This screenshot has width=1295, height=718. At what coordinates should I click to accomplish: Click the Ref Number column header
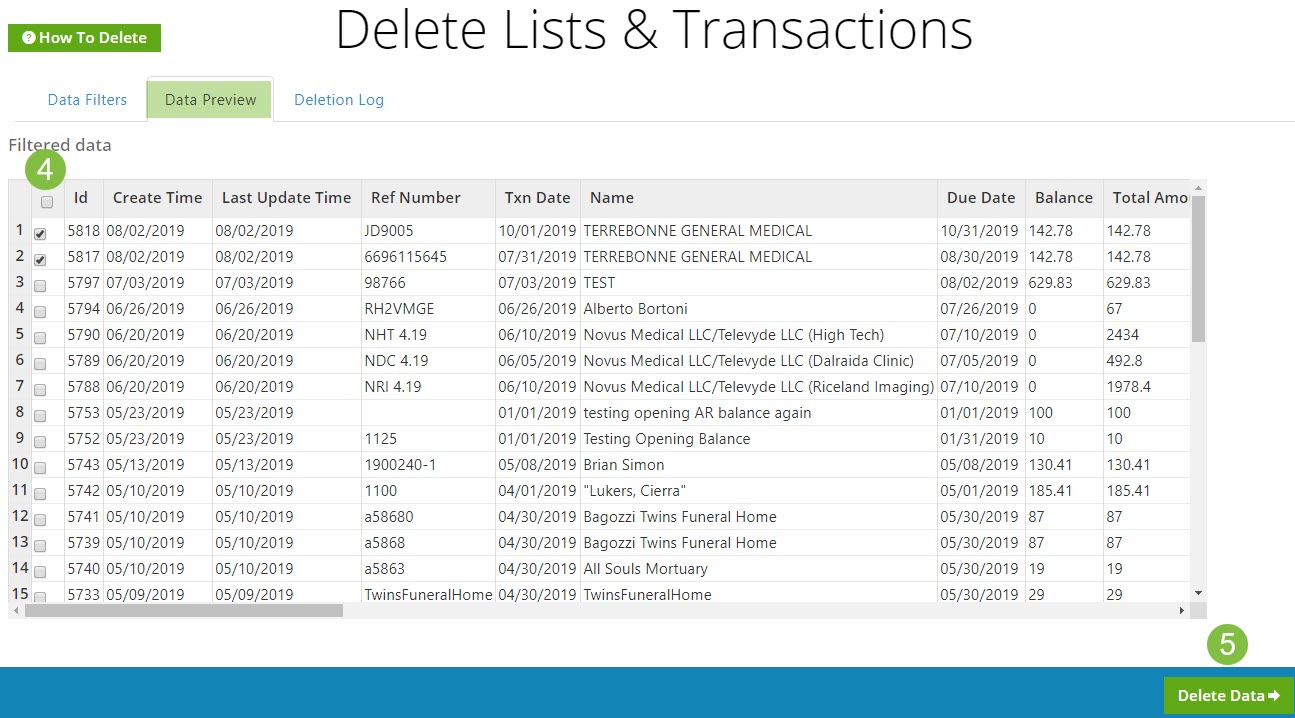point(415,197)
